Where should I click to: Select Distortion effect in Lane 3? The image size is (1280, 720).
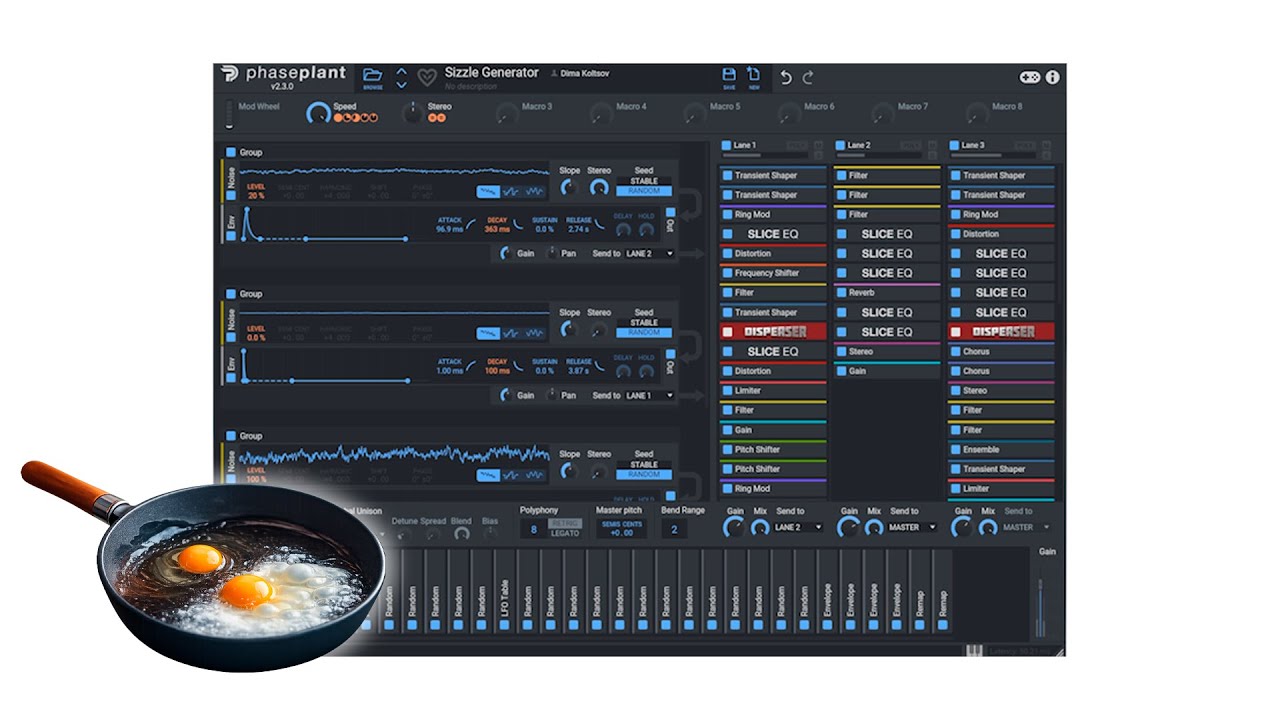(1001, 234)
